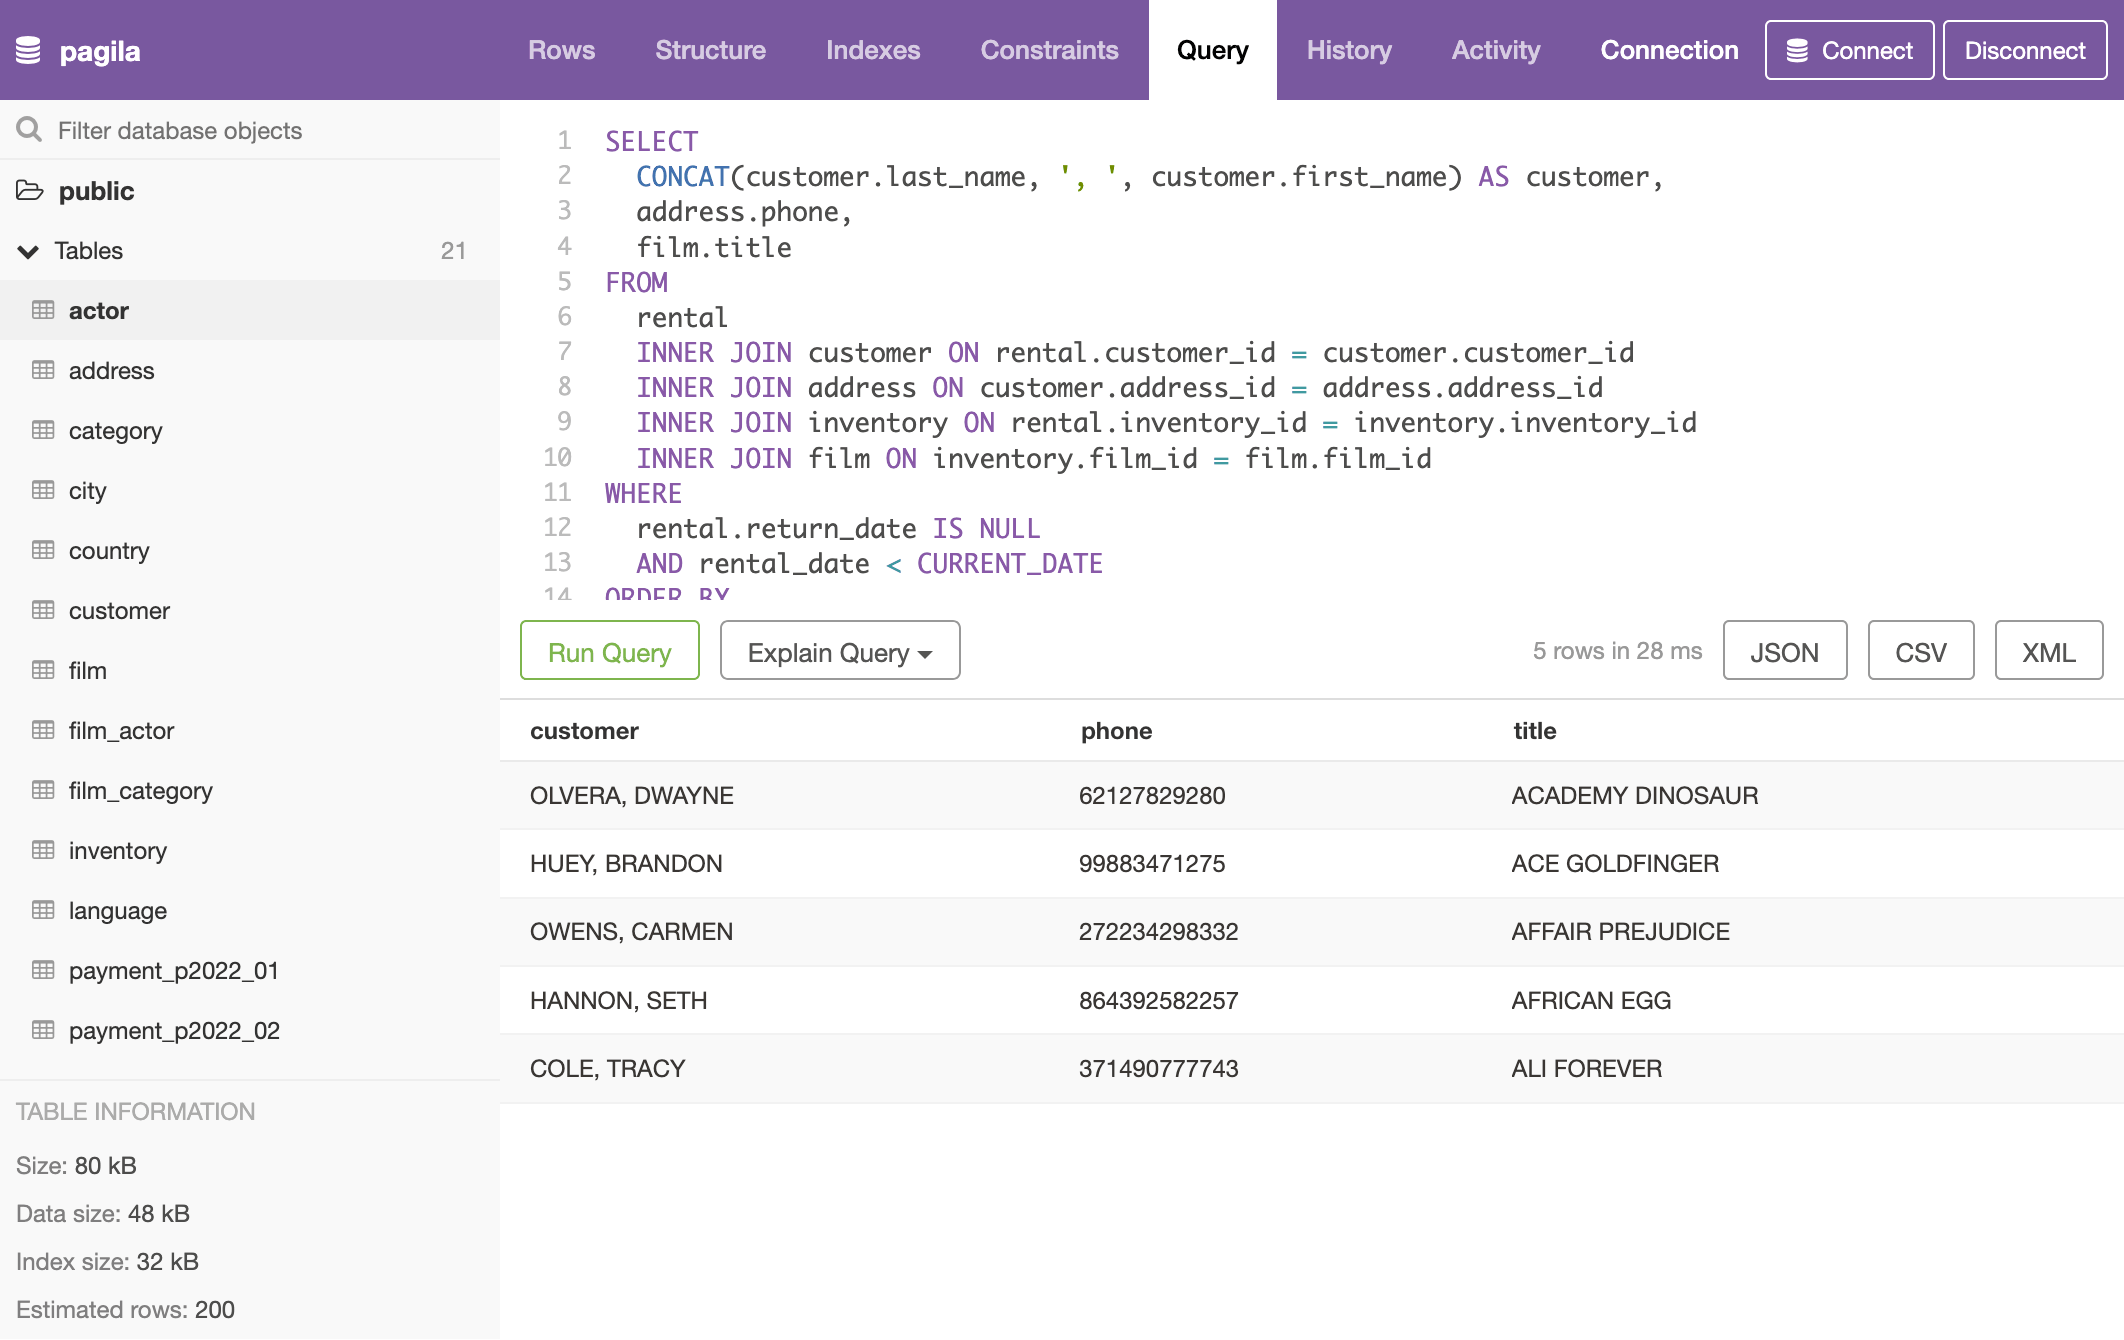Click the Disconnect button

point(2024,50)
